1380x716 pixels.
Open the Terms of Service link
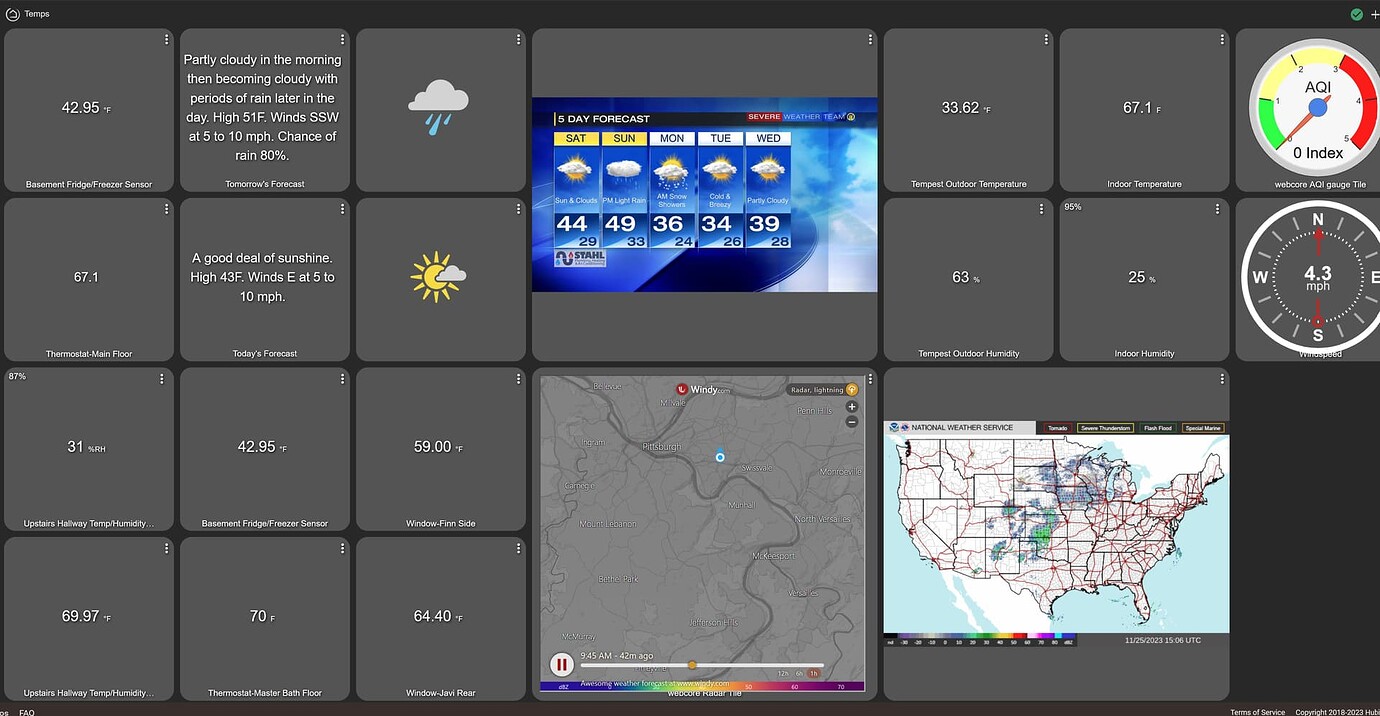[x=1256, y=712]
